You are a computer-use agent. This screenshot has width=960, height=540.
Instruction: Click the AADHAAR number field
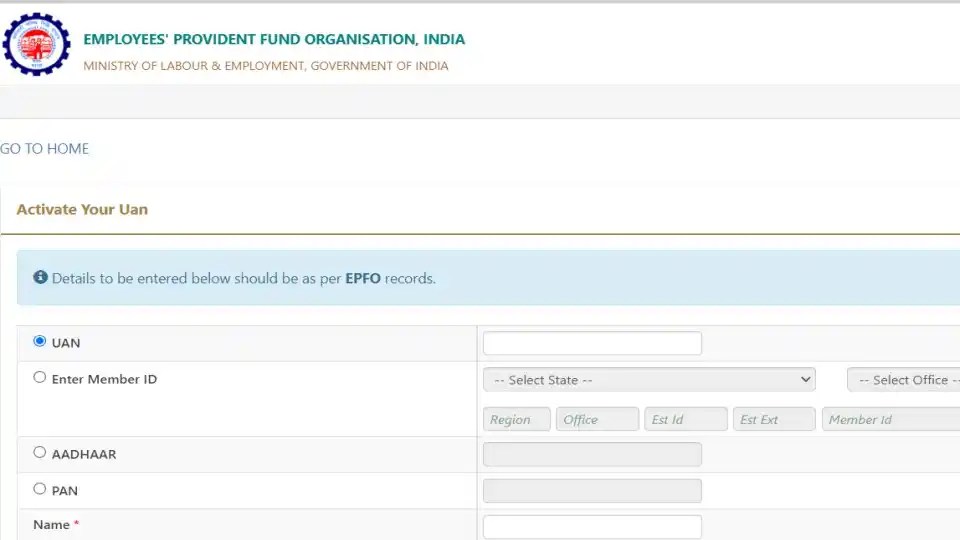[592, 454]
